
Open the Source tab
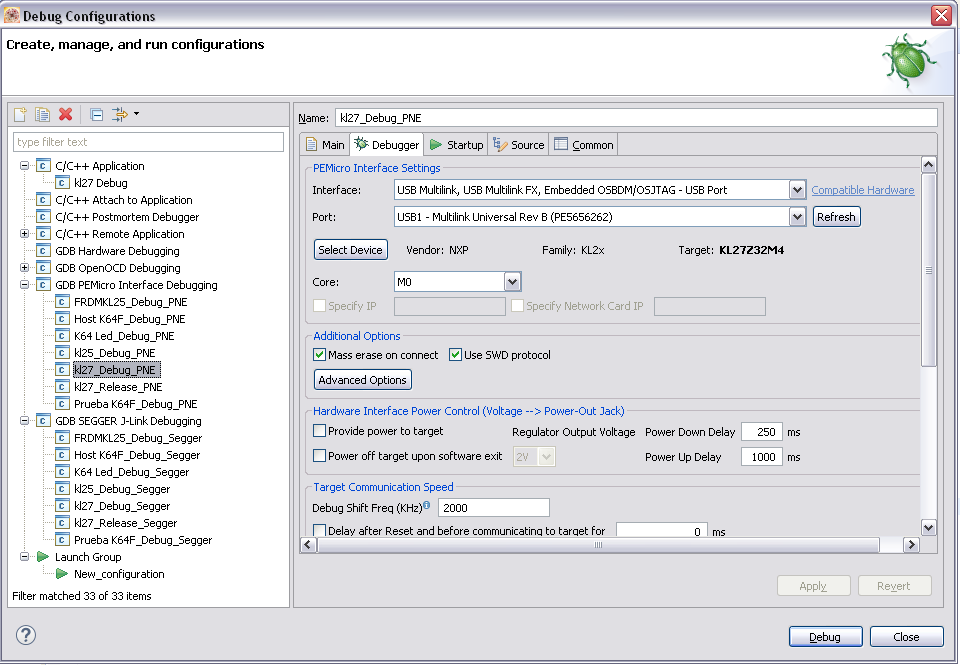(x=519, y=145)
